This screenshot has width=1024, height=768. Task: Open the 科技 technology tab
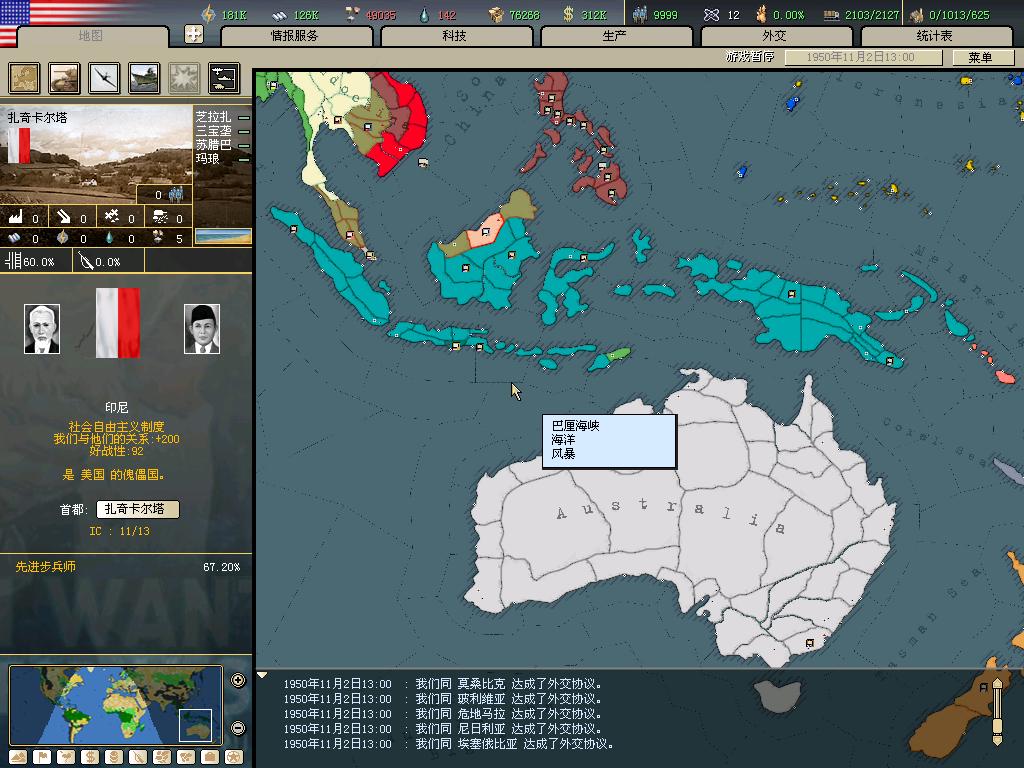[x=455, y=36]
